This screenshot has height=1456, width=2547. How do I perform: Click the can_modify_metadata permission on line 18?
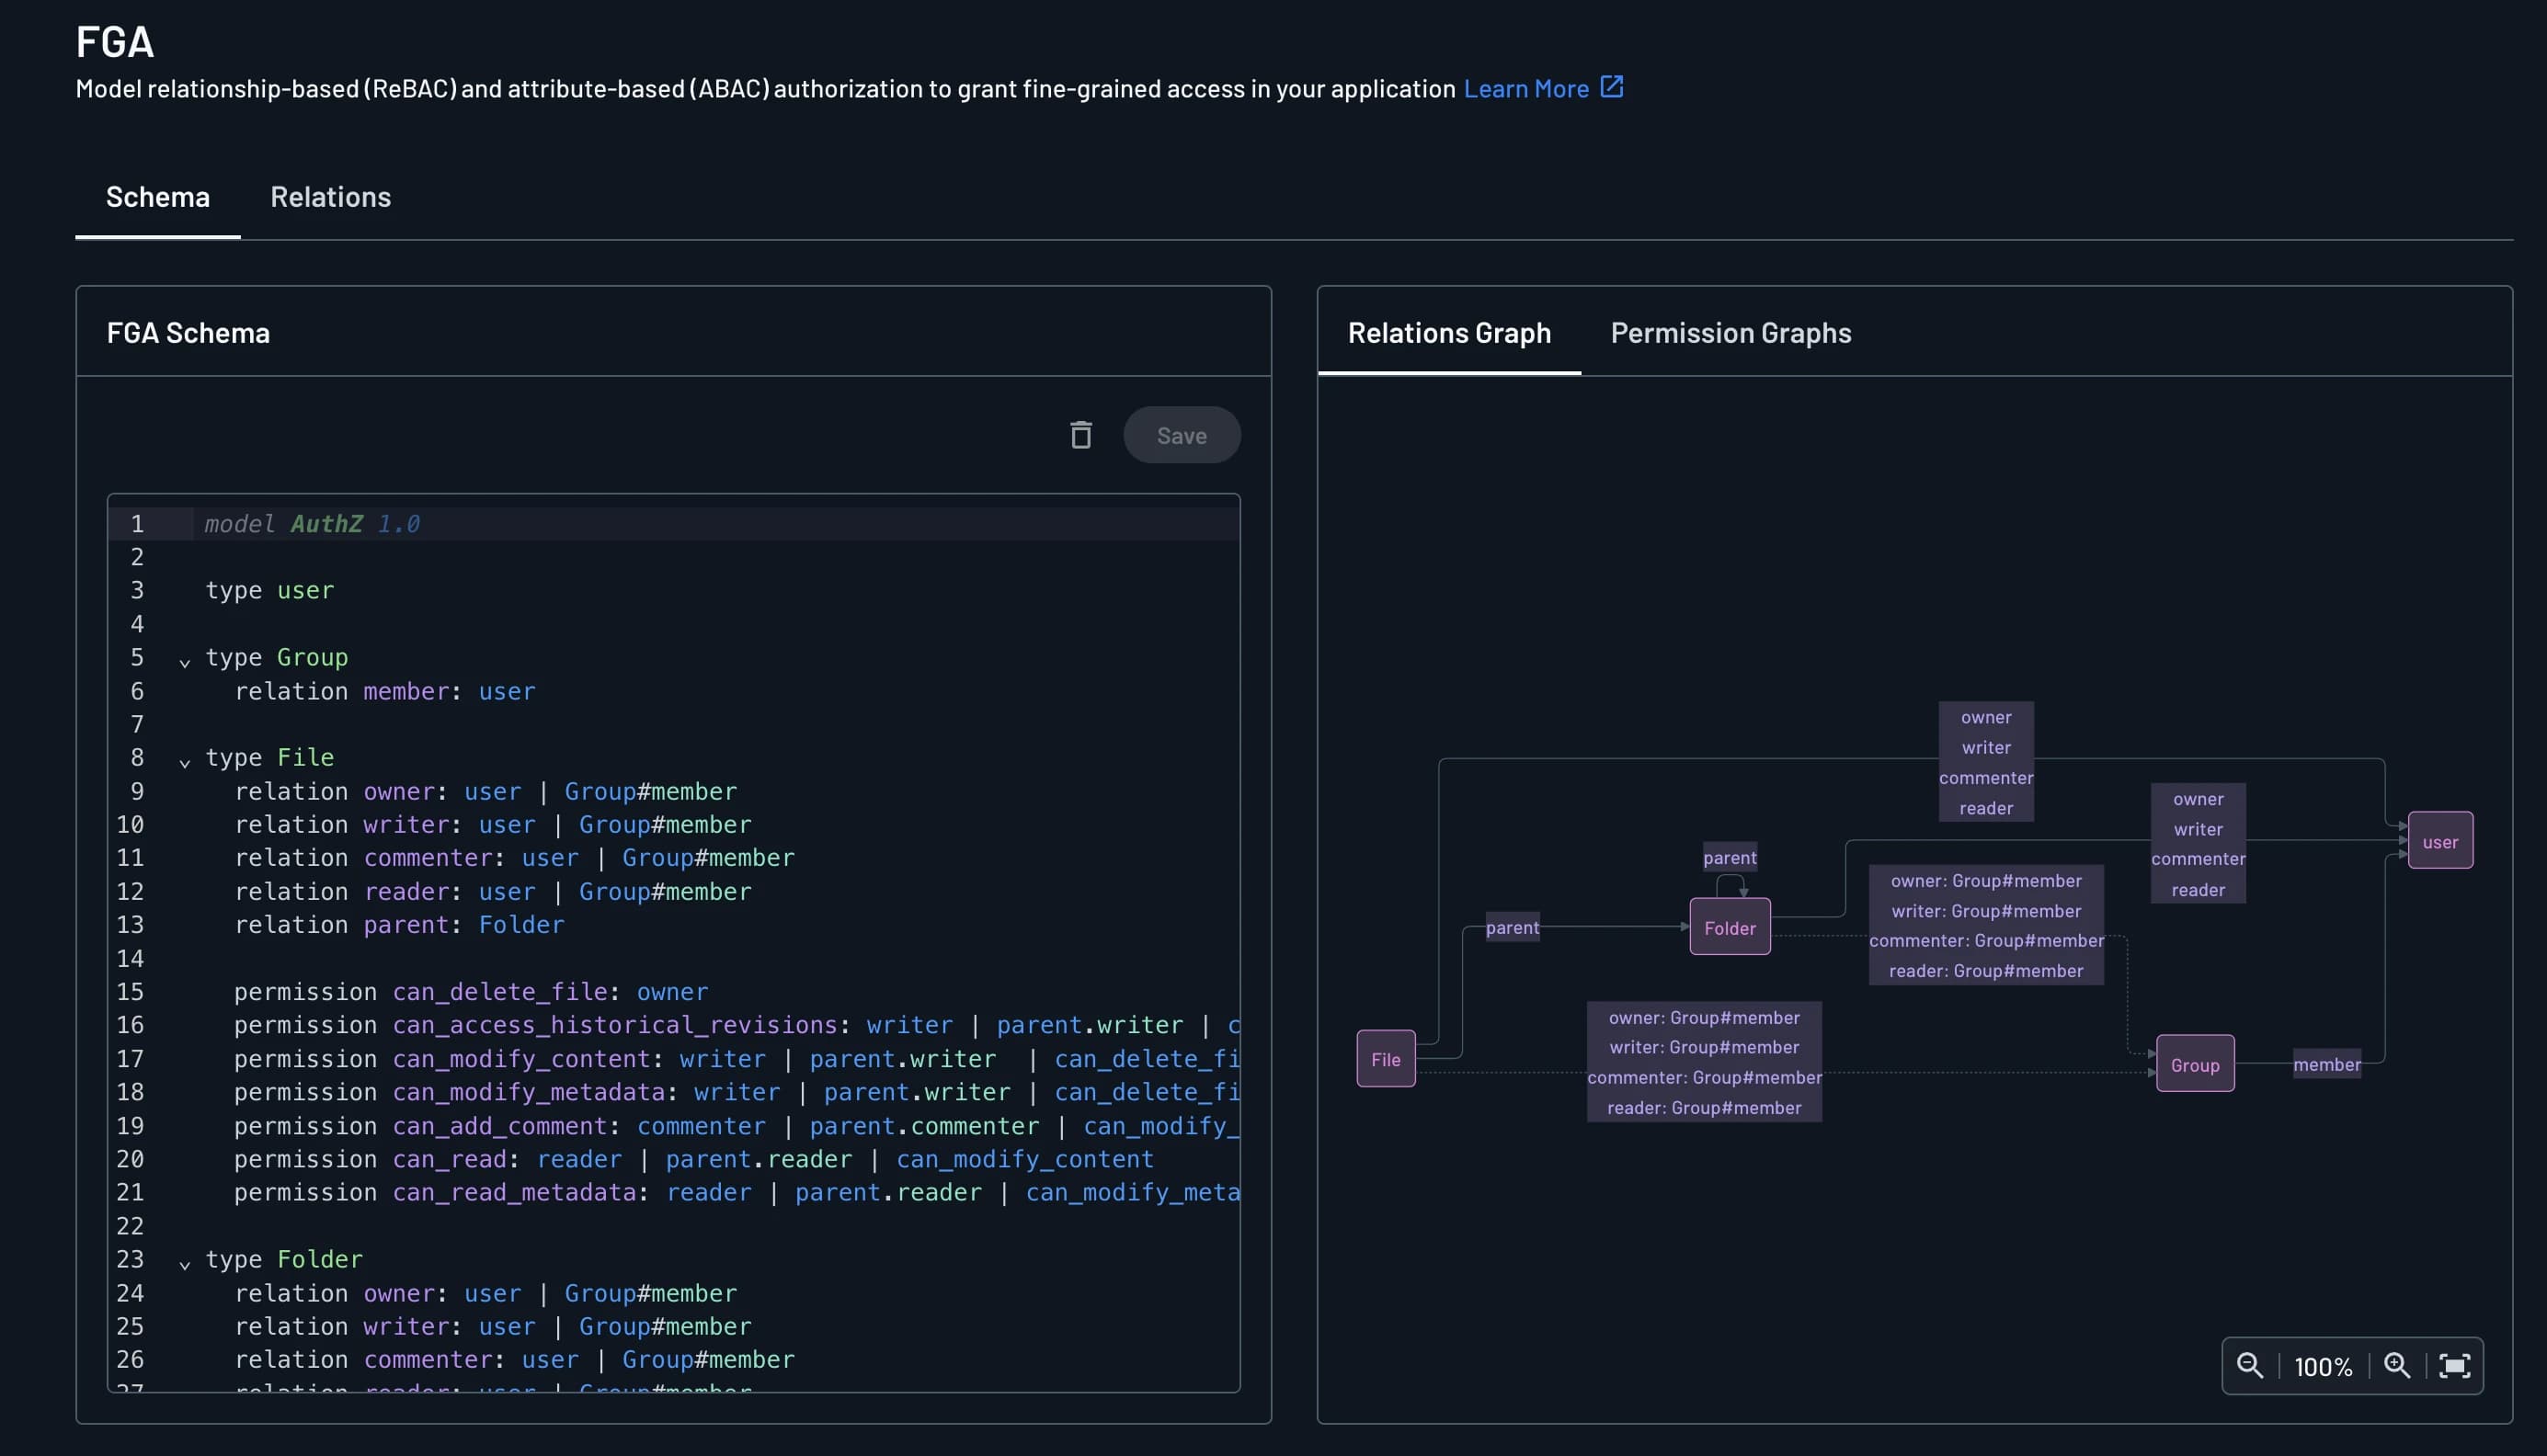pos(737,1092)
